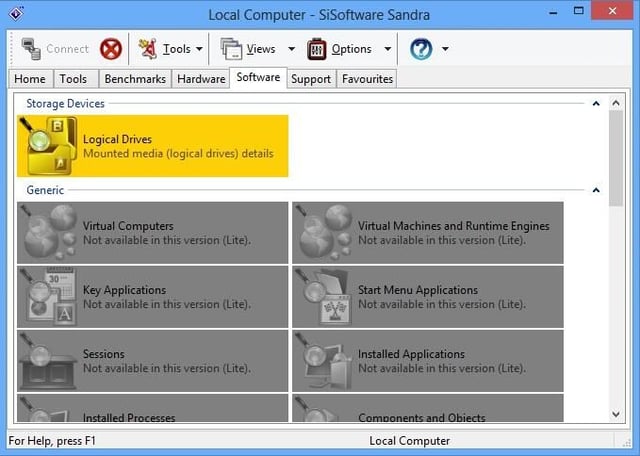Click the 'Sessions' title text
The image size is (640, 456).
pyautogui.click(x=104, y=354)
